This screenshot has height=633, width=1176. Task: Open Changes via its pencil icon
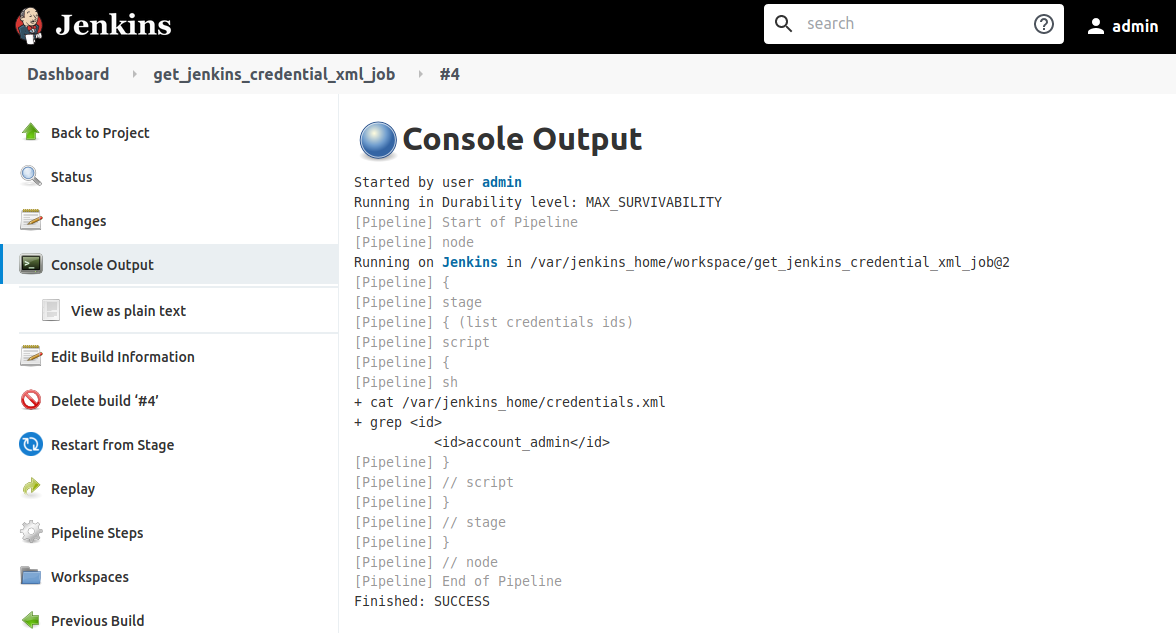coord(30,220)
